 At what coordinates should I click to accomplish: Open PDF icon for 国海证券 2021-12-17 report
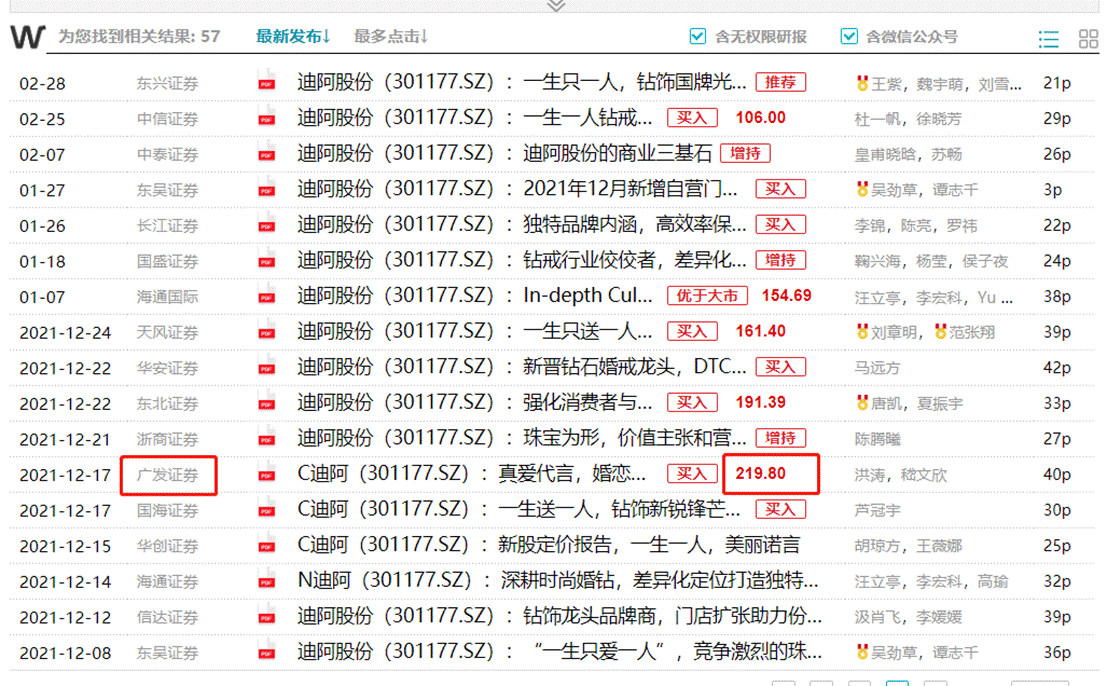[x=266, y=506]
